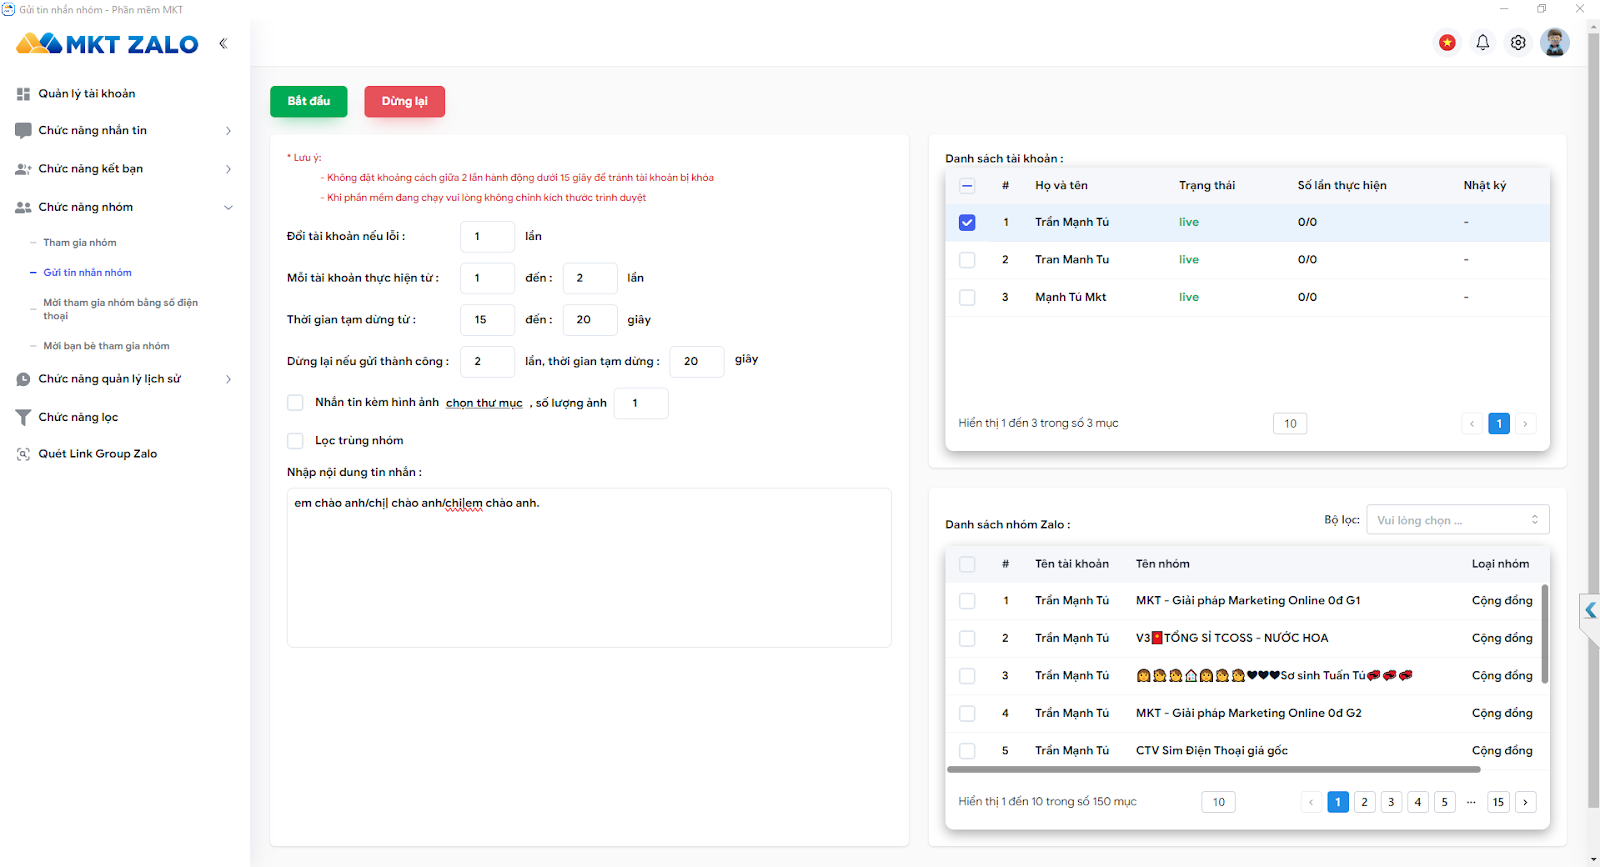Toggle select-all checkbox in account list header
The image size is (1600, 867).
pos(967,185)
